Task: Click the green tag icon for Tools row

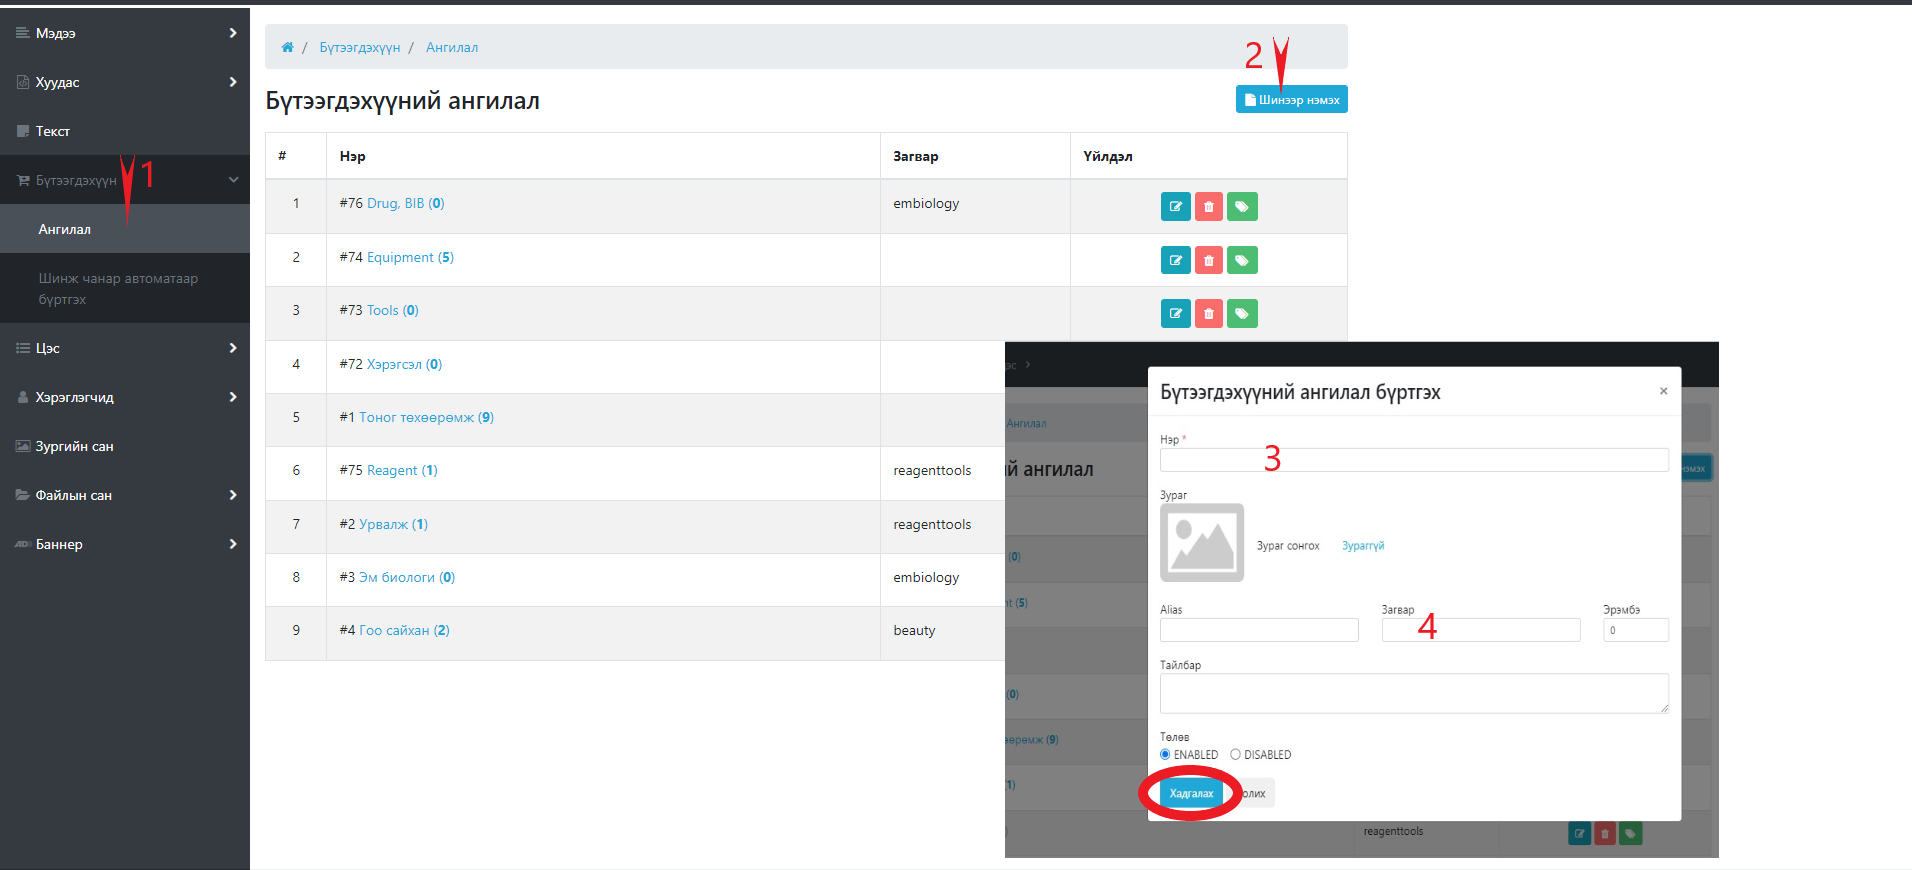Action: click(1241, 314)
